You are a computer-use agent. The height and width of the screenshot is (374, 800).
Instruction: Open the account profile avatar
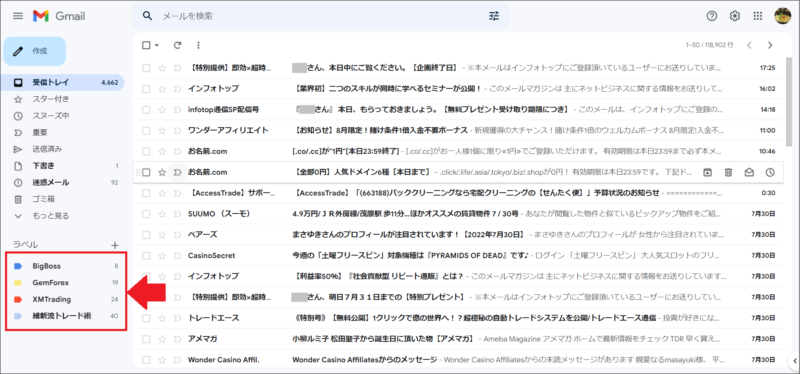tap(782, 16)
